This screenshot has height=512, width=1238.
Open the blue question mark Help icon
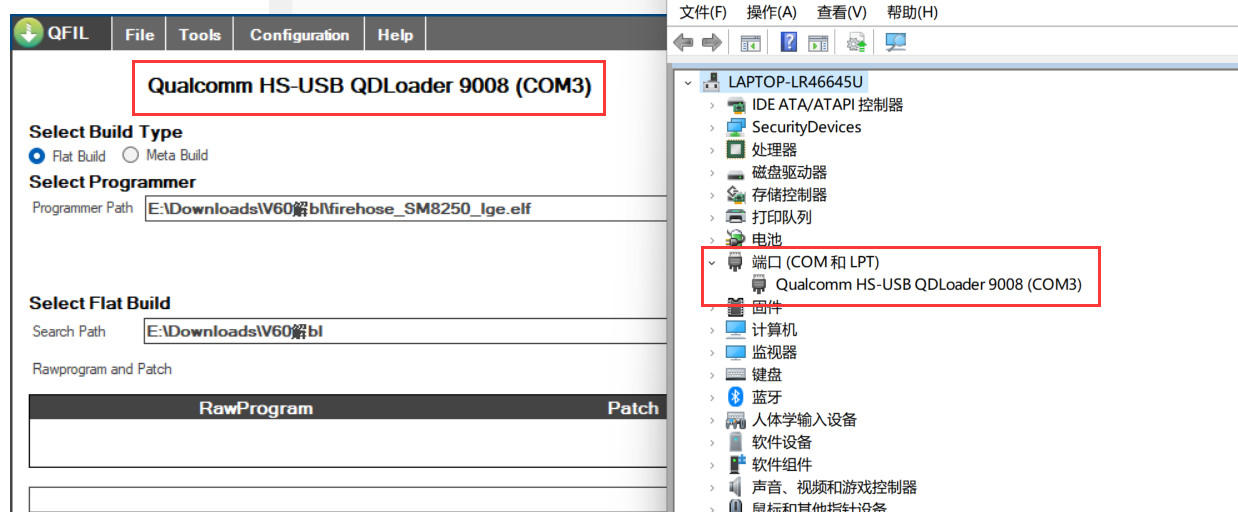(x=789, y=42)
